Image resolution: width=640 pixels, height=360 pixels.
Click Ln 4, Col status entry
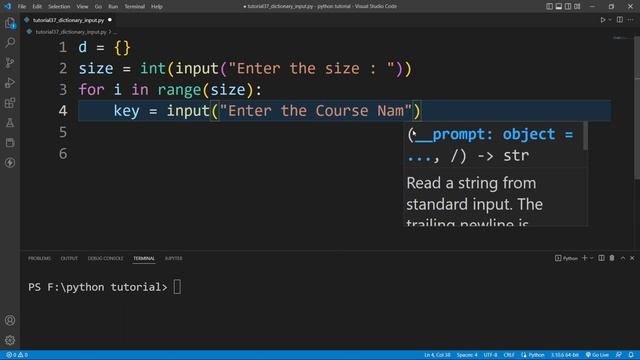437,355
